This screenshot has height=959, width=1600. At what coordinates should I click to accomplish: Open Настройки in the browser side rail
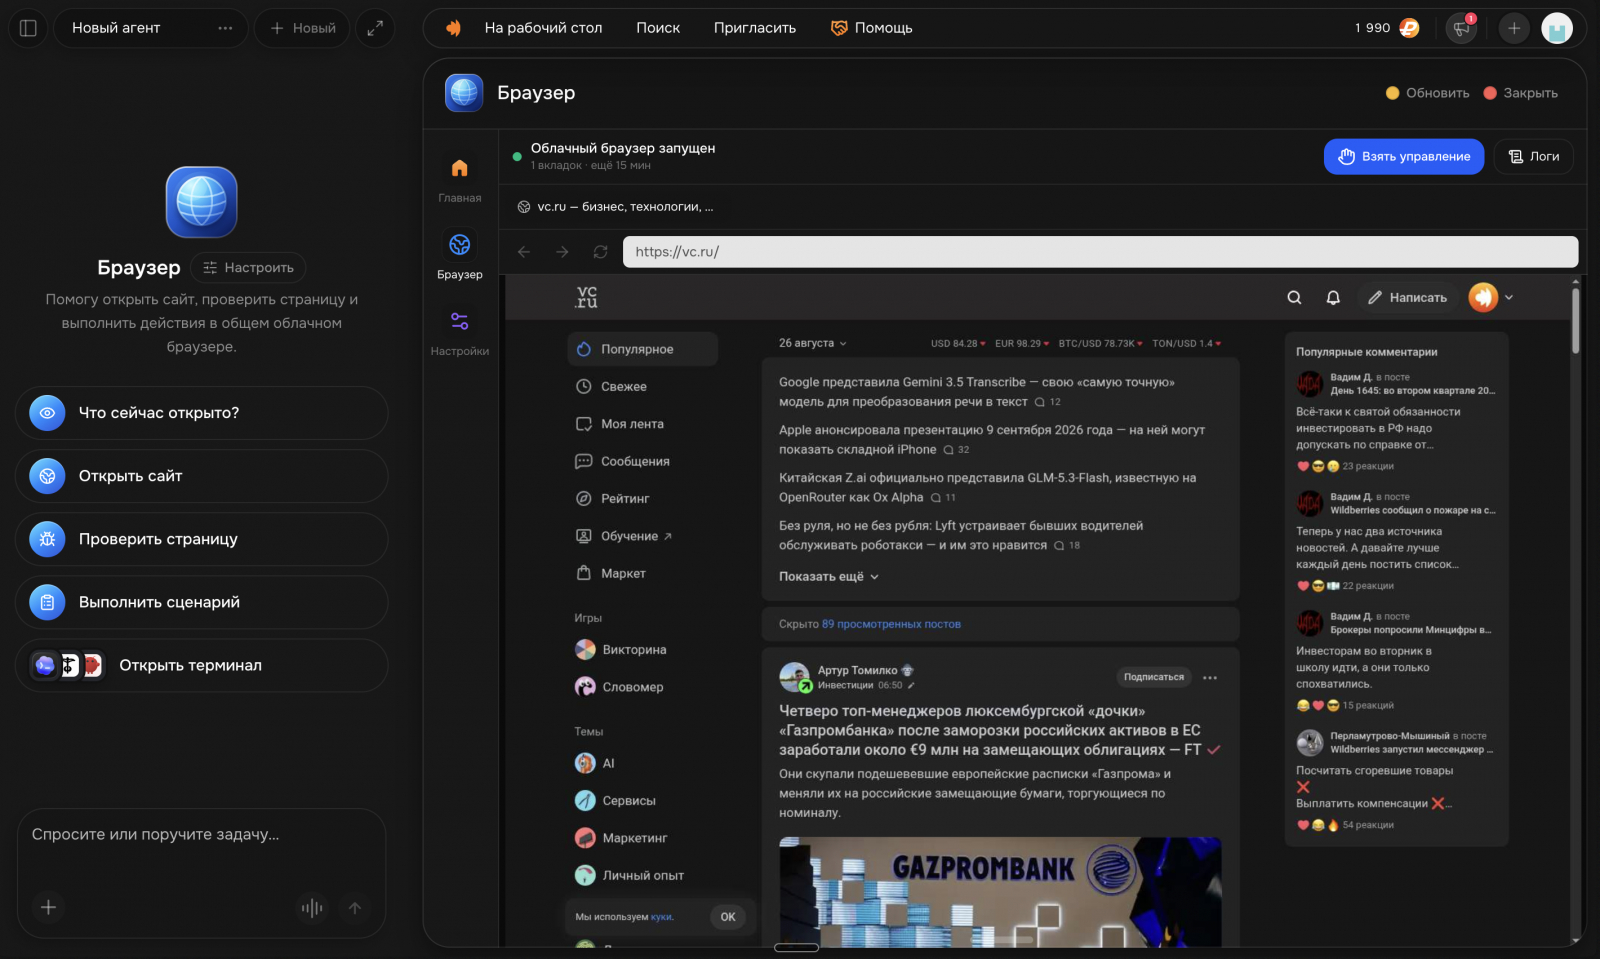click(x=460, y=332)
